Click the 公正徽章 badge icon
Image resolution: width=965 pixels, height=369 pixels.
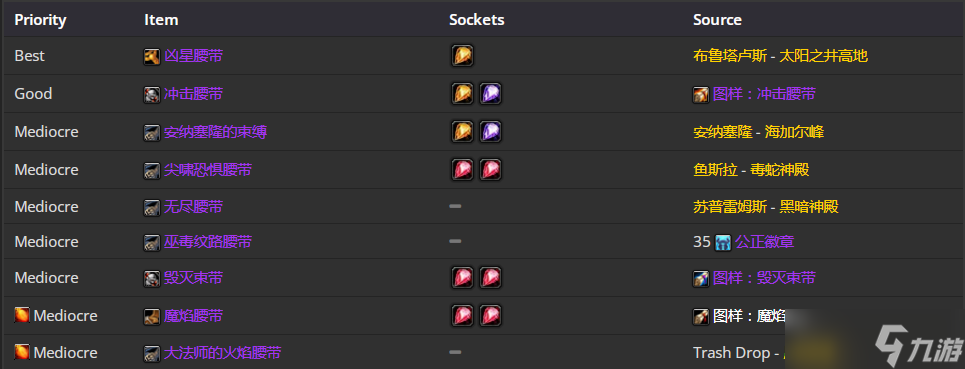723,242
